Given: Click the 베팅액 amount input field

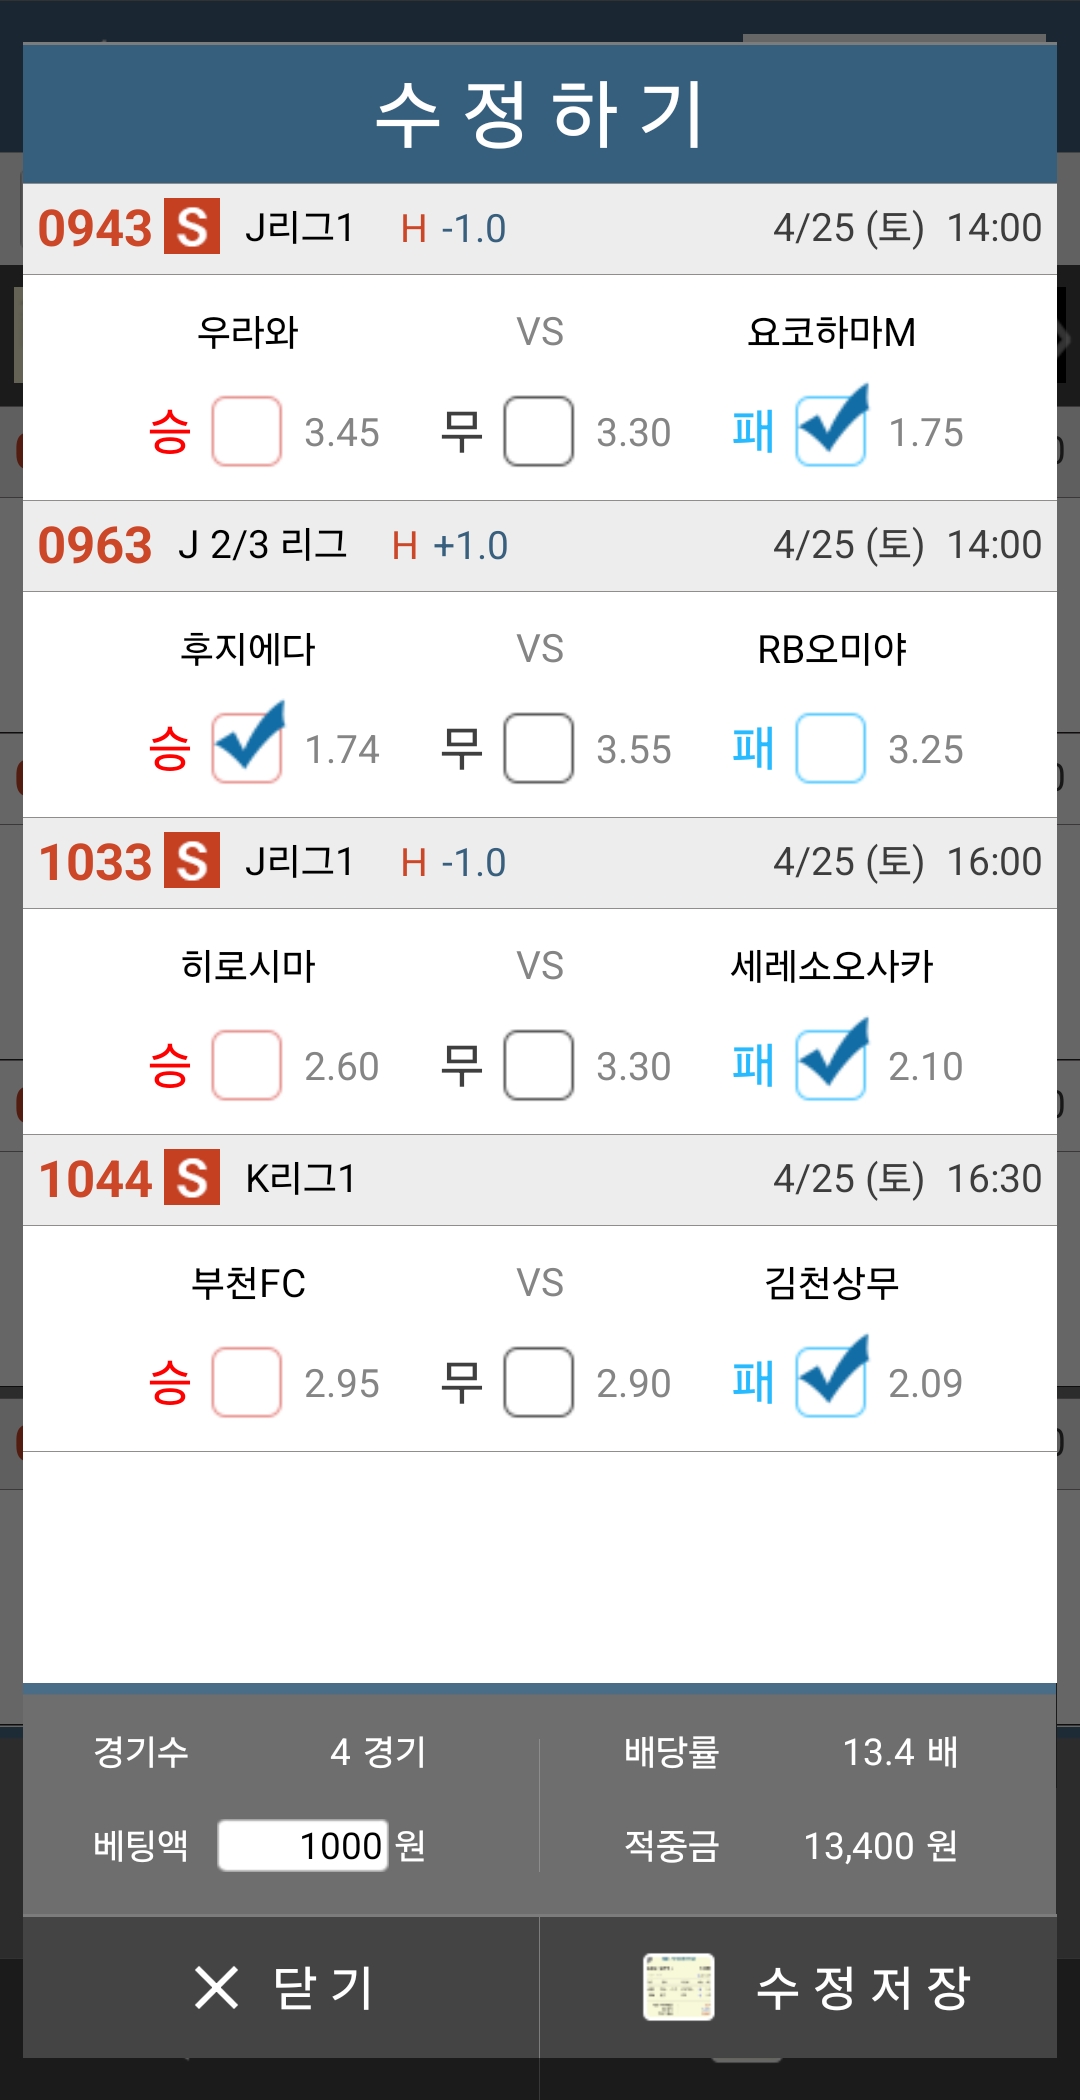Looking at the screenshot, I should click(303, 1845).
